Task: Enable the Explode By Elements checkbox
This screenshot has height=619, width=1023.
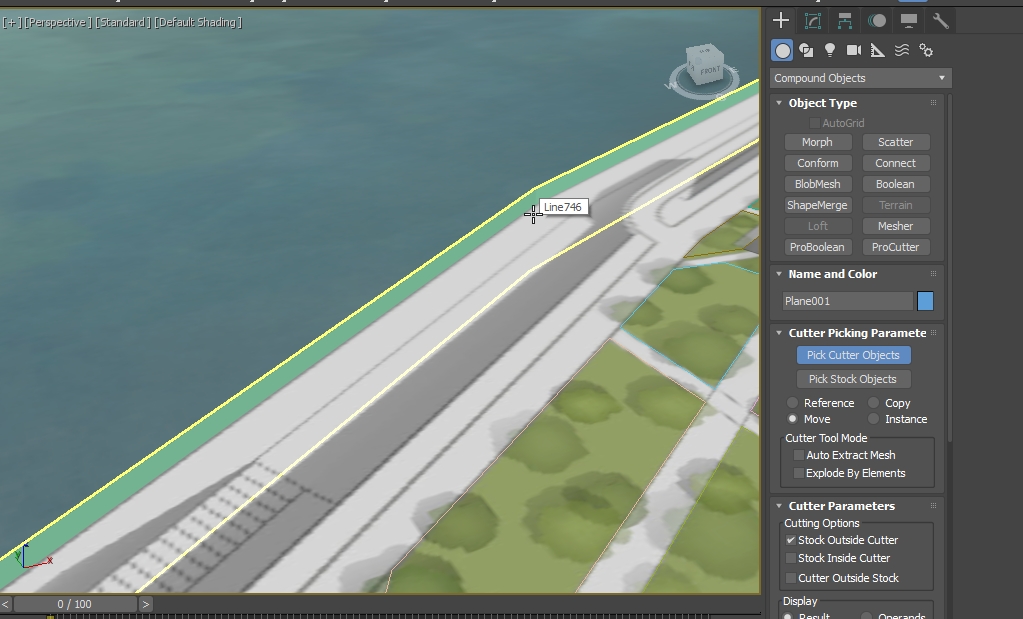Action: coord(798,473)
